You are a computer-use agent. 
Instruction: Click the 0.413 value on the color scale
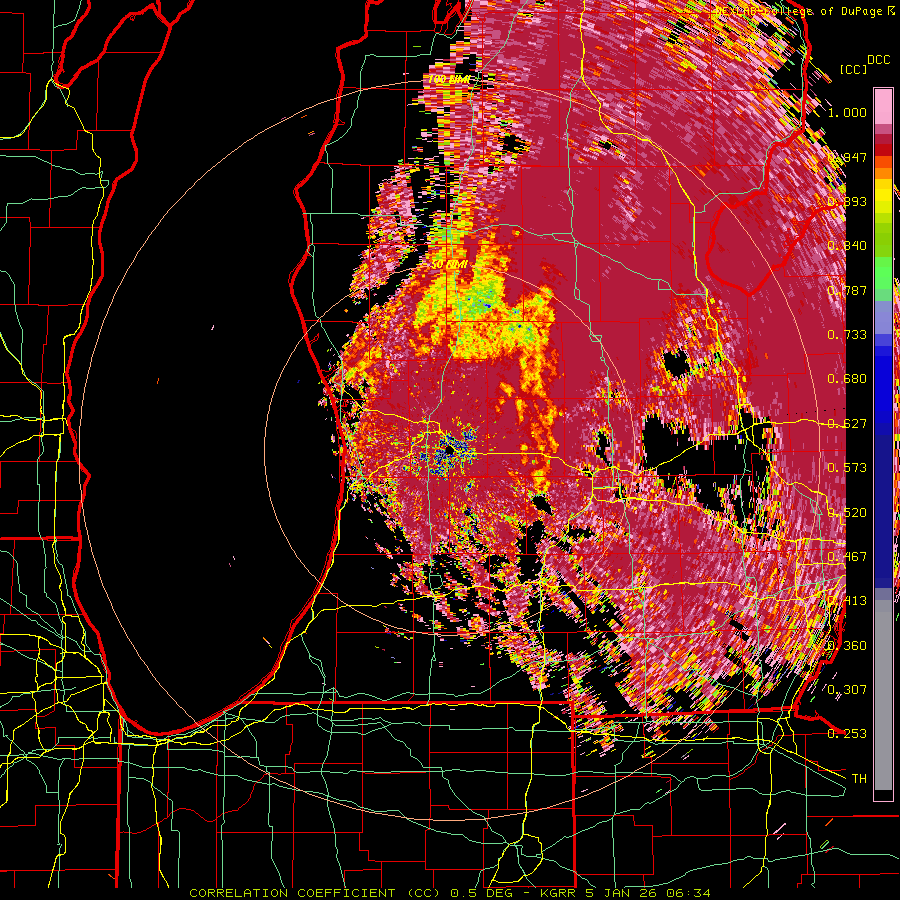(847, 601)
